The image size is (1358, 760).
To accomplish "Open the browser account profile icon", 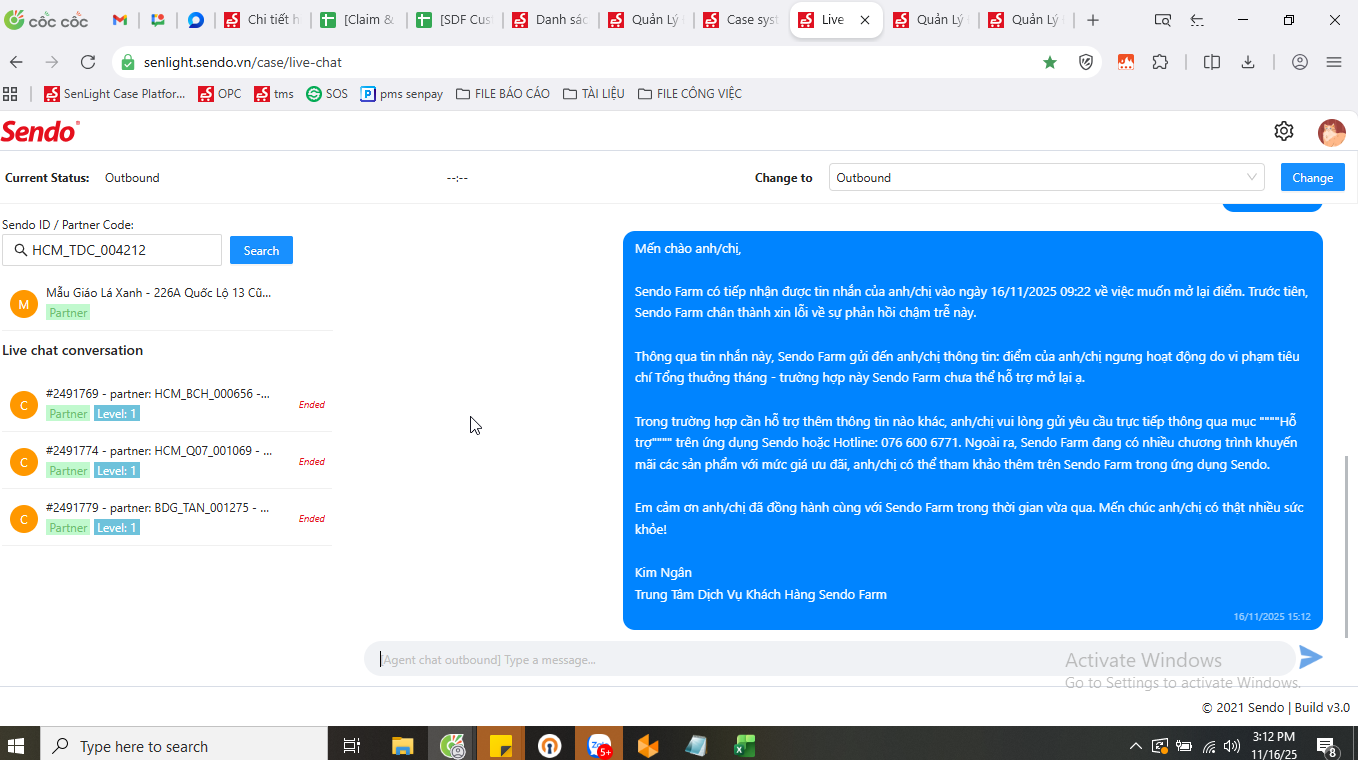I will [x=1300, y=62].
